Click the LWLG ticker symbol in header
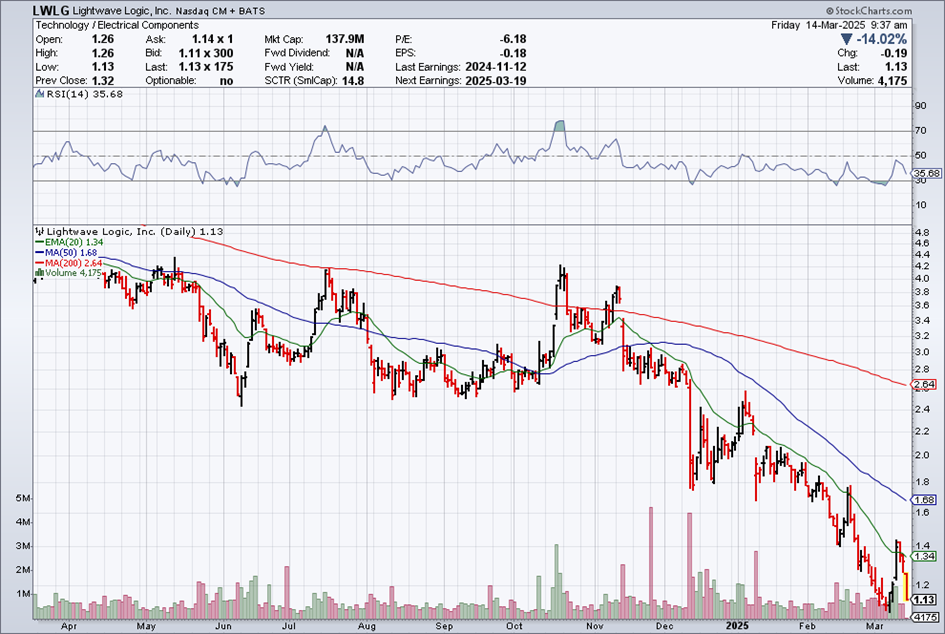Image resolution: width=945 pixels, height=634 pixels. tap(52, 10)
